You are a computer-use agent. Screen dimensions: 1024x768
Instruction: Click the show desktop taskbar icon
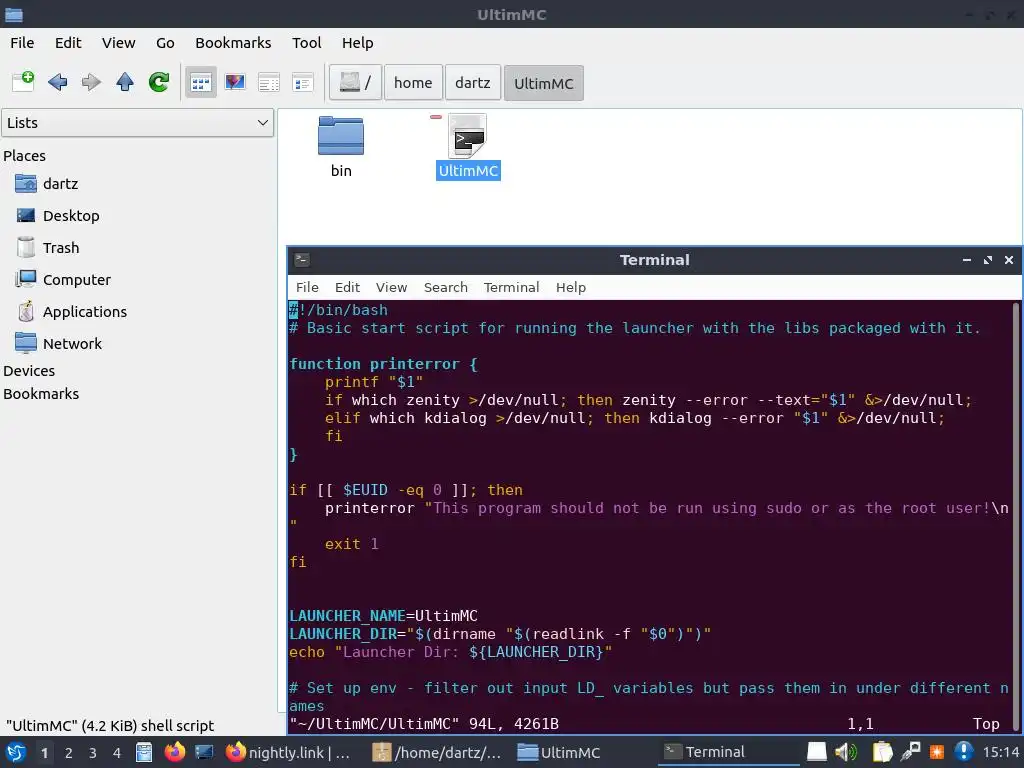click(204, 752)
